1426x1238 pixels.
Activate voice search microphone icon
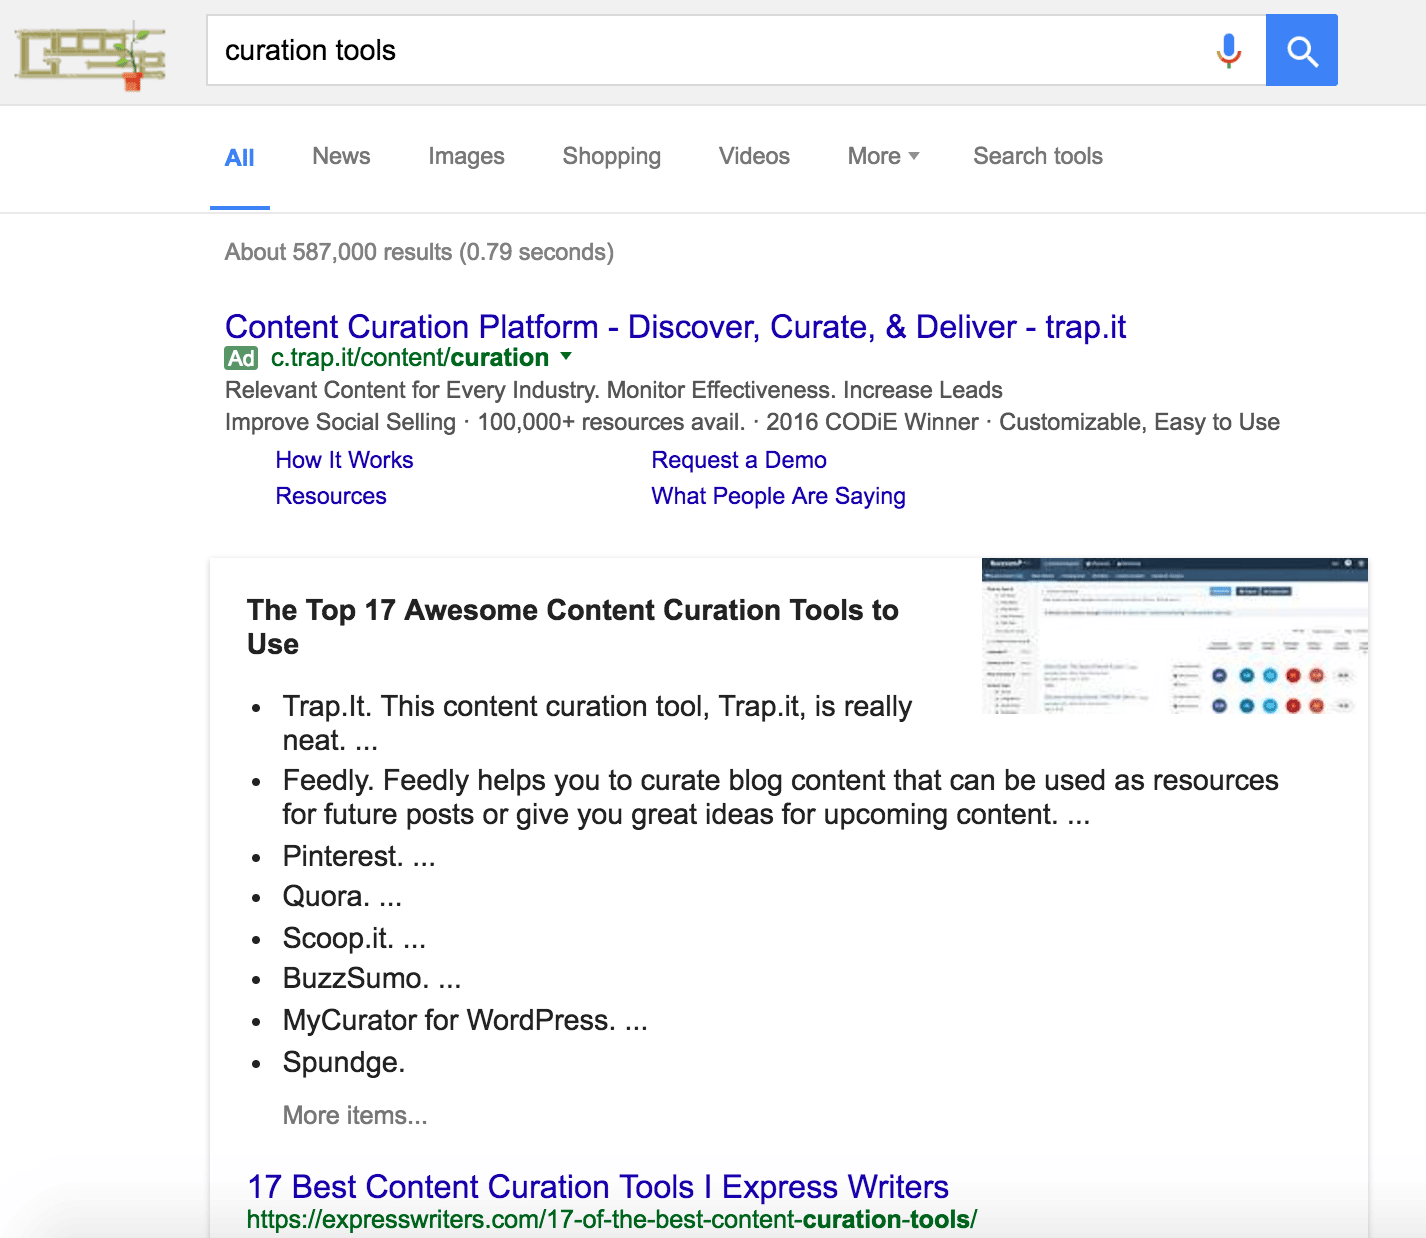tap(1229, 50)
